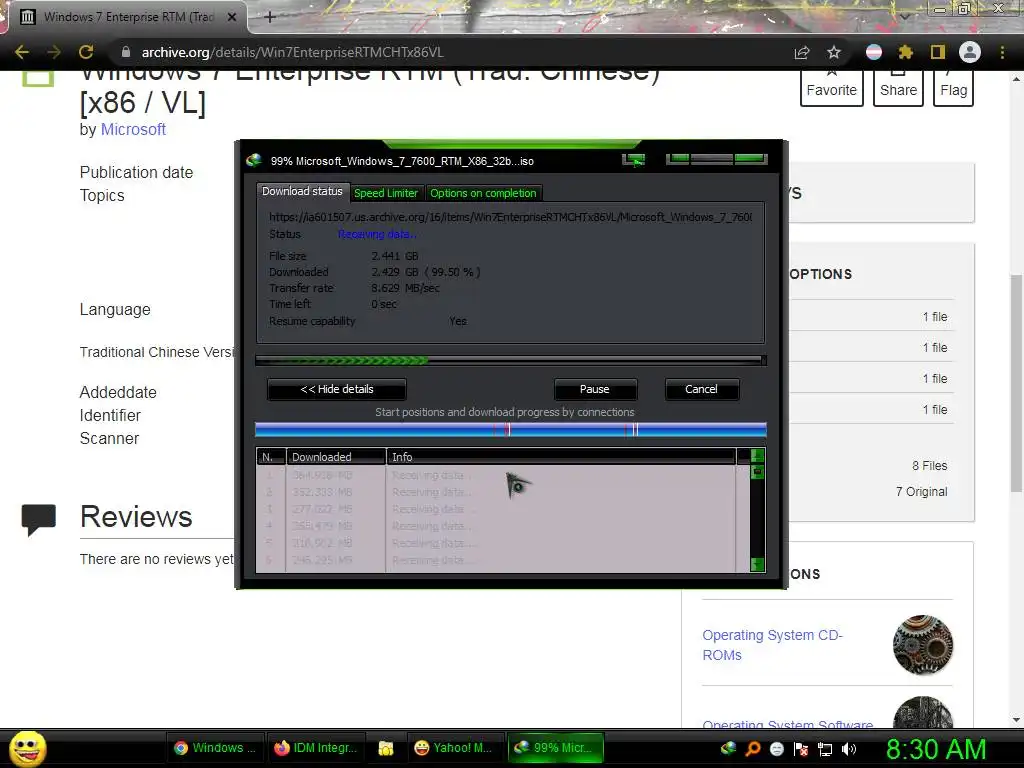Click the Downloaded column header
This screenshot has width=1024, height=768.
coord(336,456)
